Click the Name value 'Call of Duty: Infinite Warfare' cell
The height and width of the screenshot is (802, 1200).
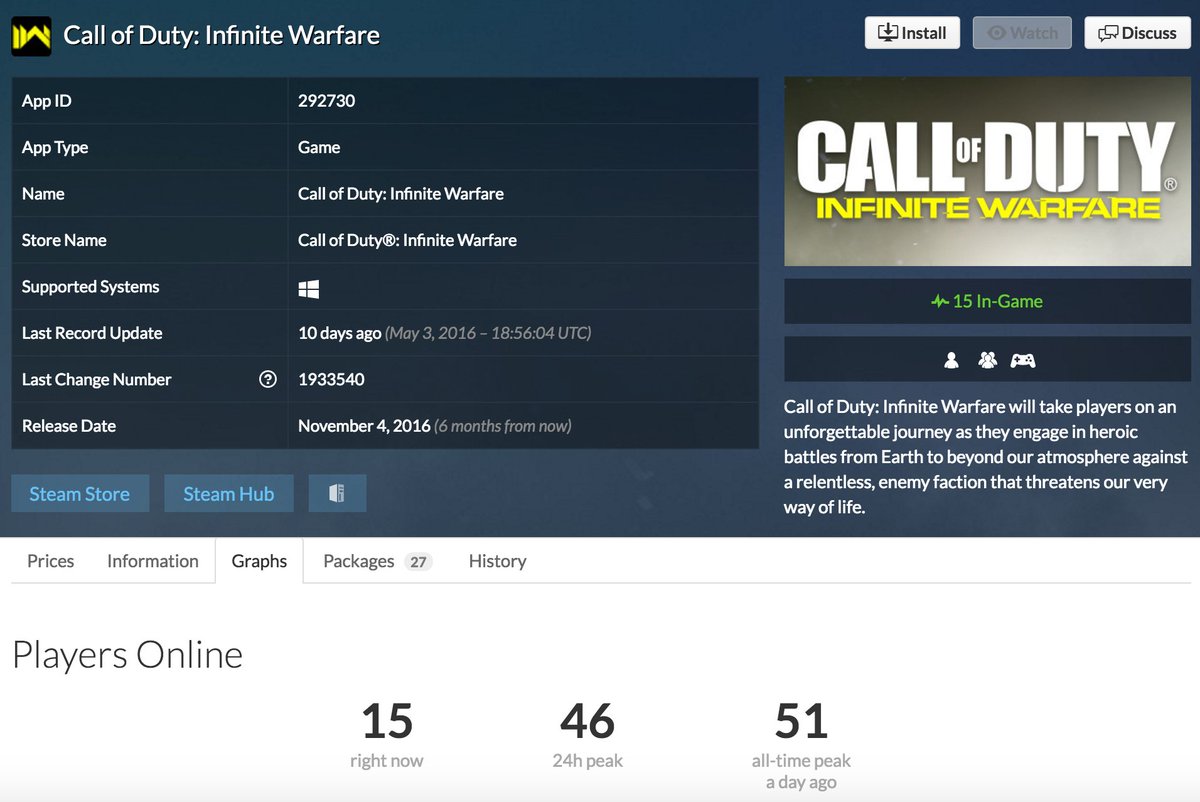point(523,194)
